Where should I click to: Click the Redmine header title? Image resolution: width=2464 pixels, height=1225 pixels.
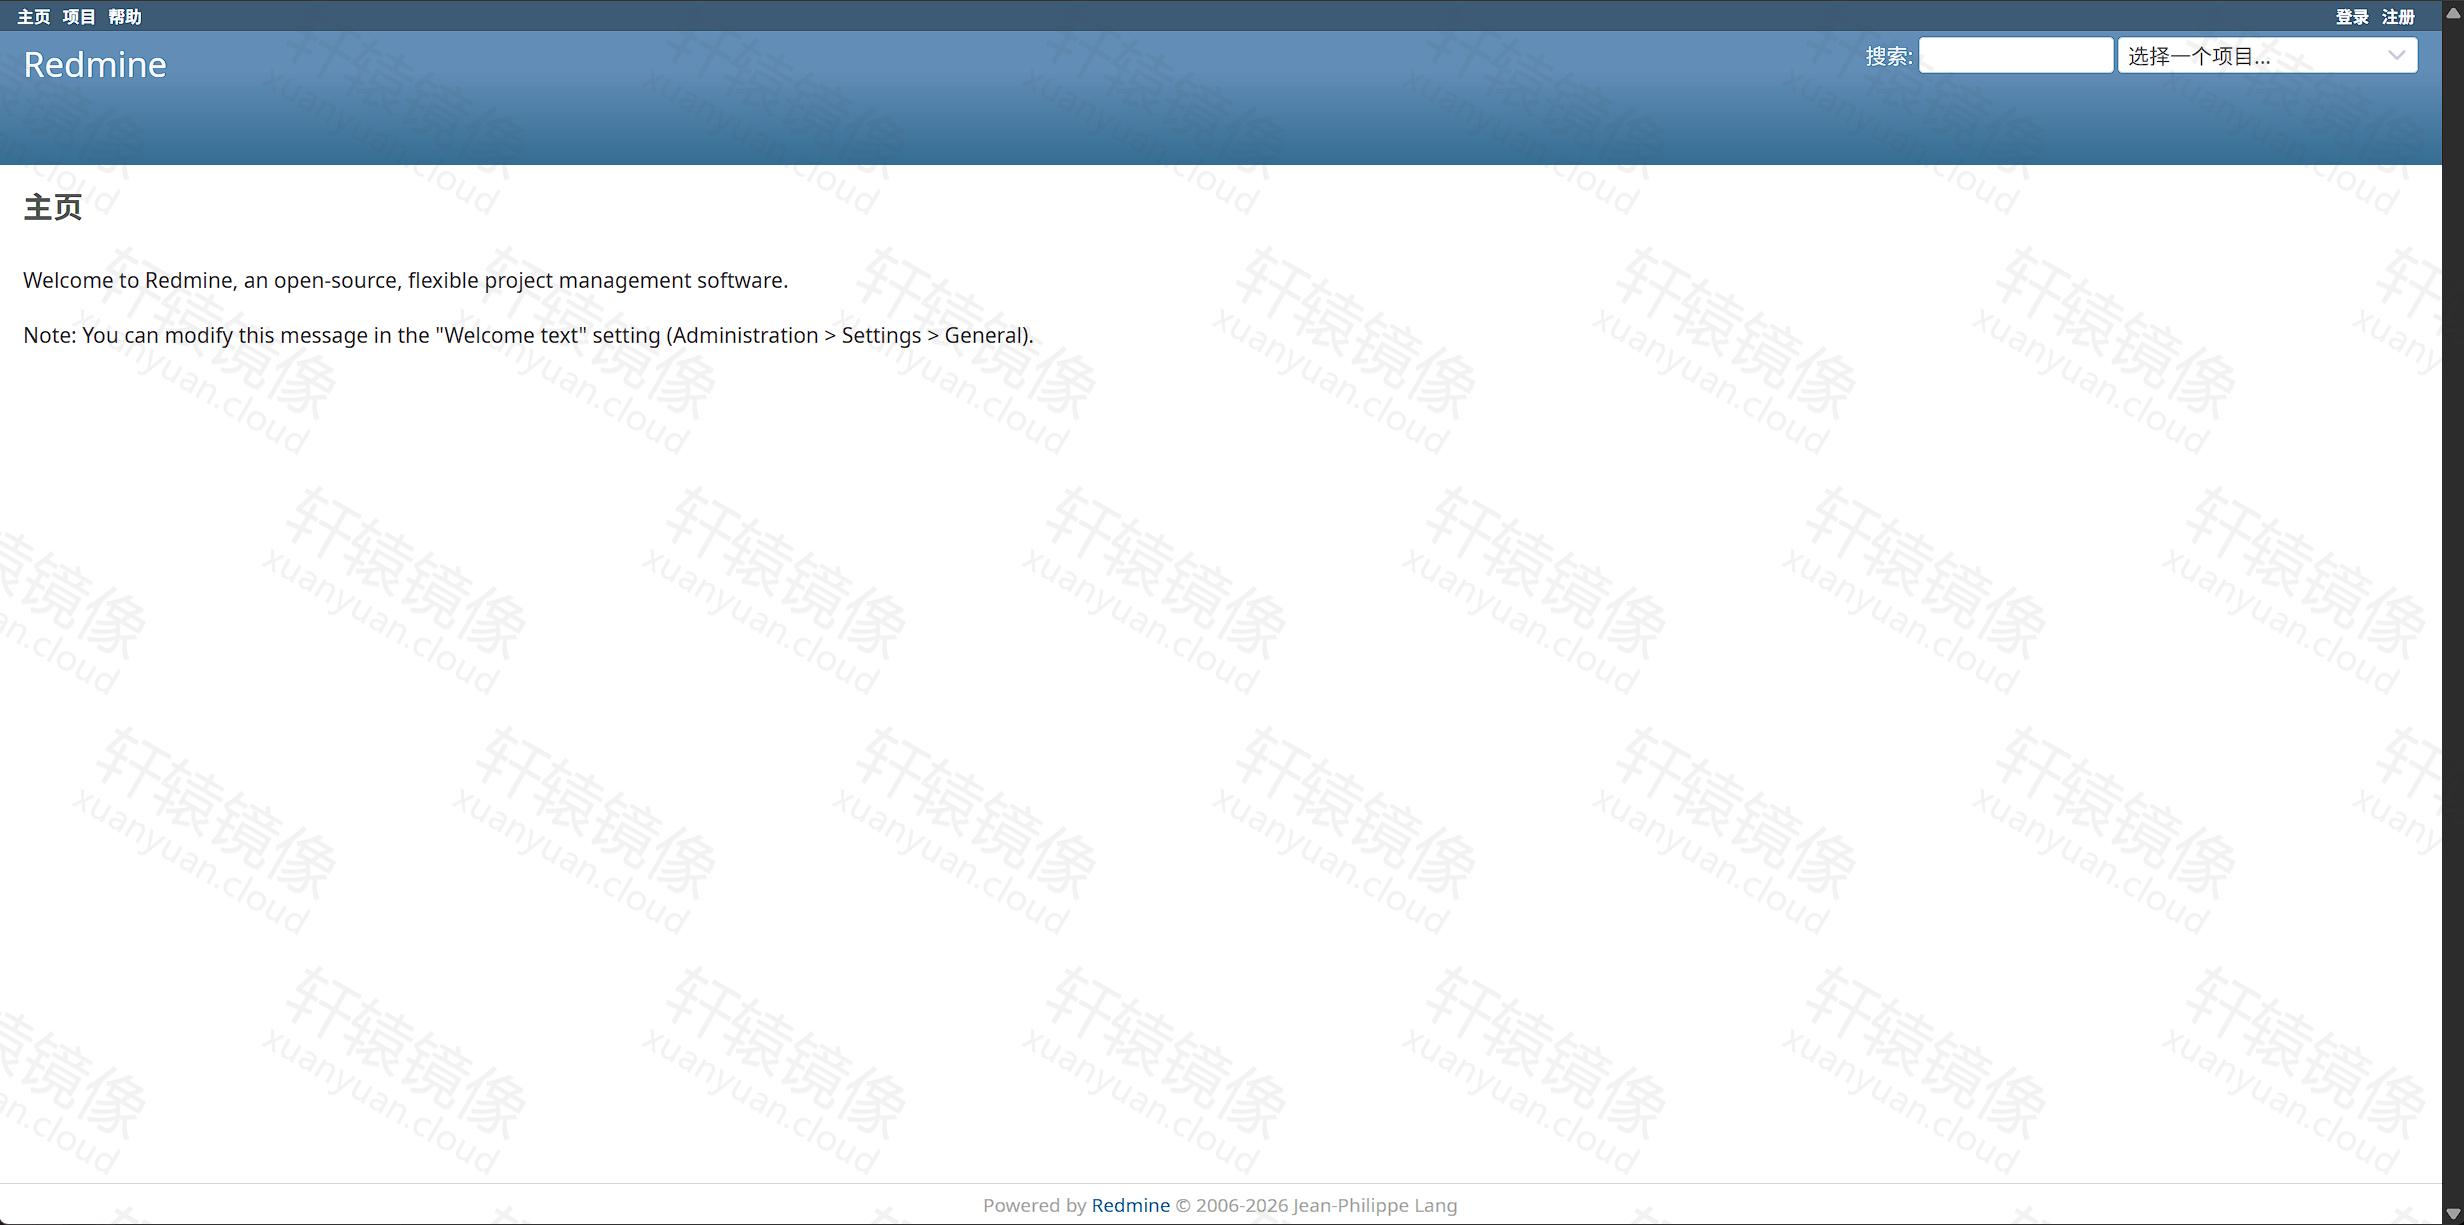[x=95, y=64]
